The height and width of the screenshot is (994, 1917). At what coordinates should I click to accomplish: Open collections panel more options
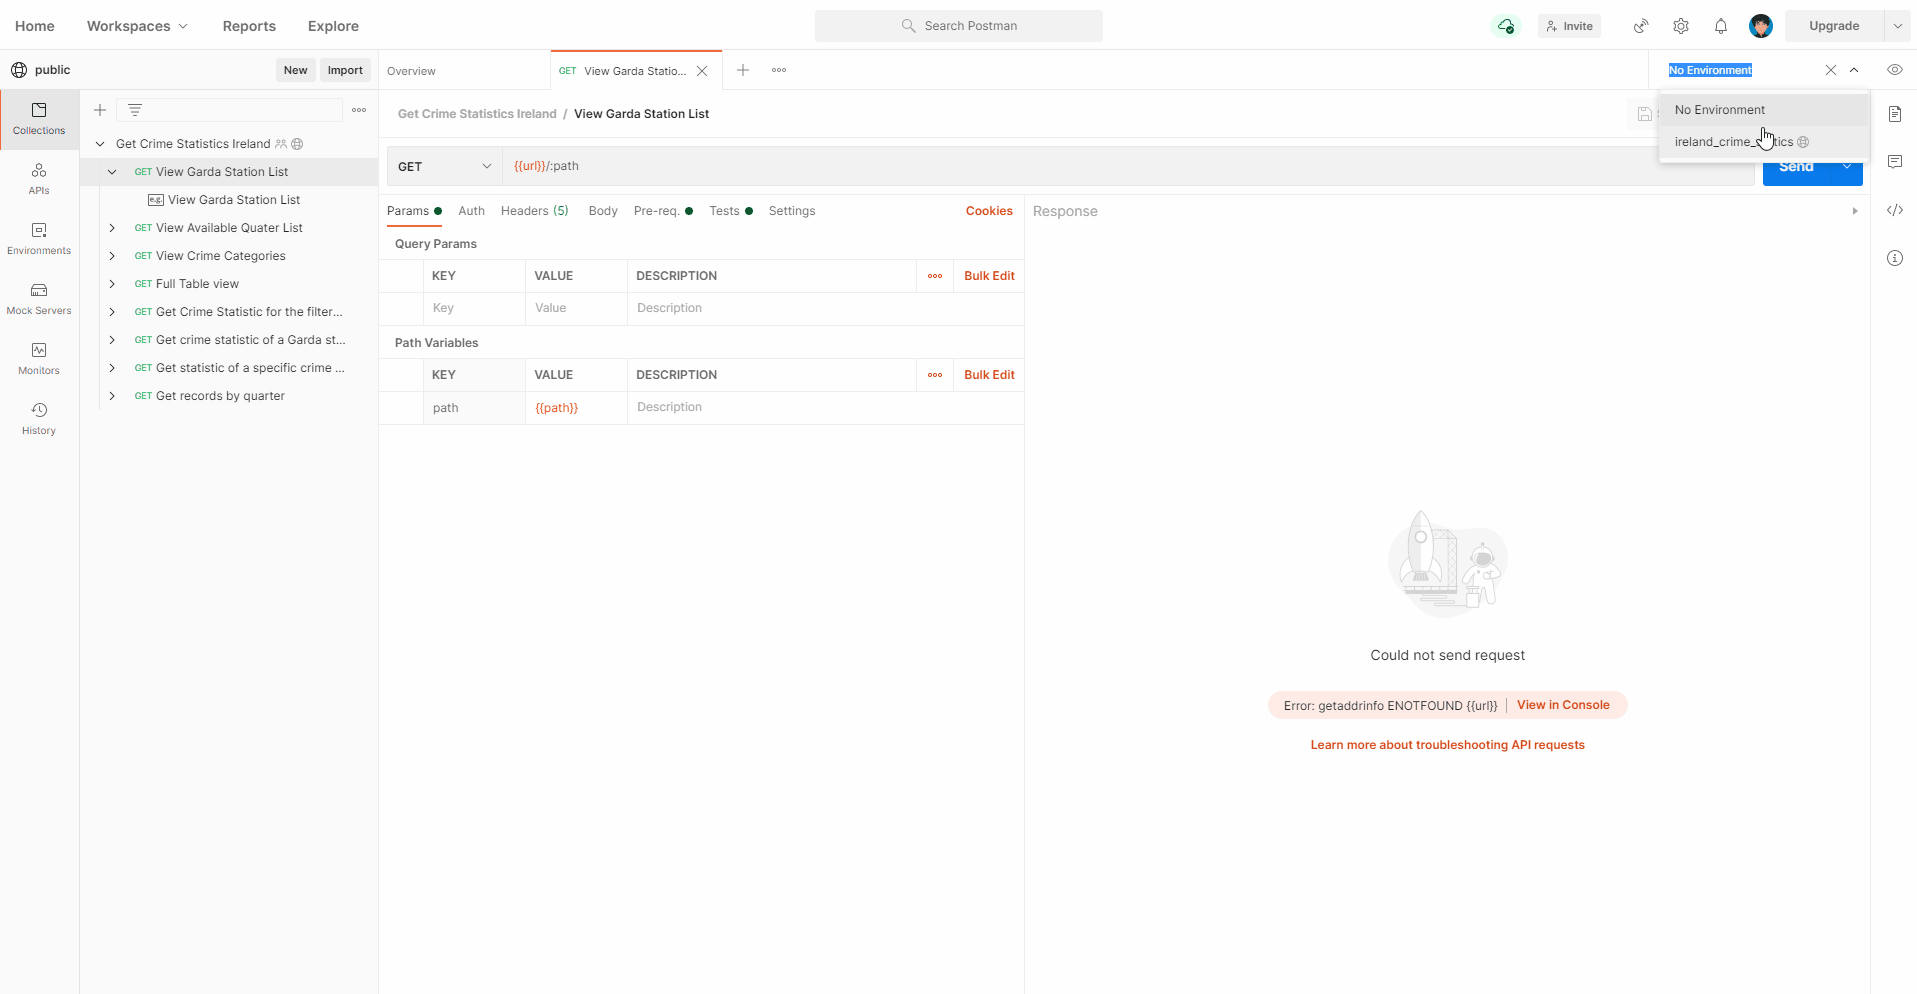(x=359, y=110)
